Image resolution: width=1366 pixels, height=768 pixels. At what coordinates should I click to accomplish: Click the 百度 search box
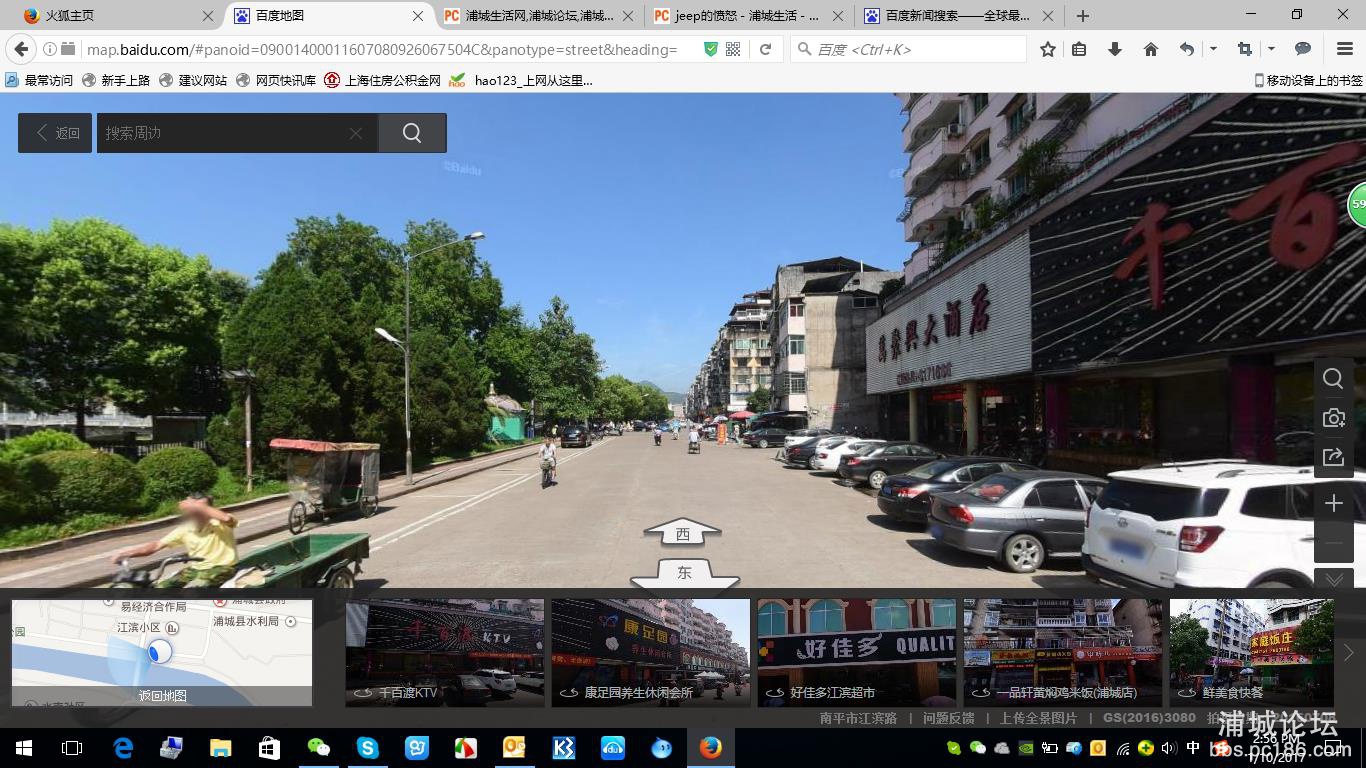pos(908,49)
